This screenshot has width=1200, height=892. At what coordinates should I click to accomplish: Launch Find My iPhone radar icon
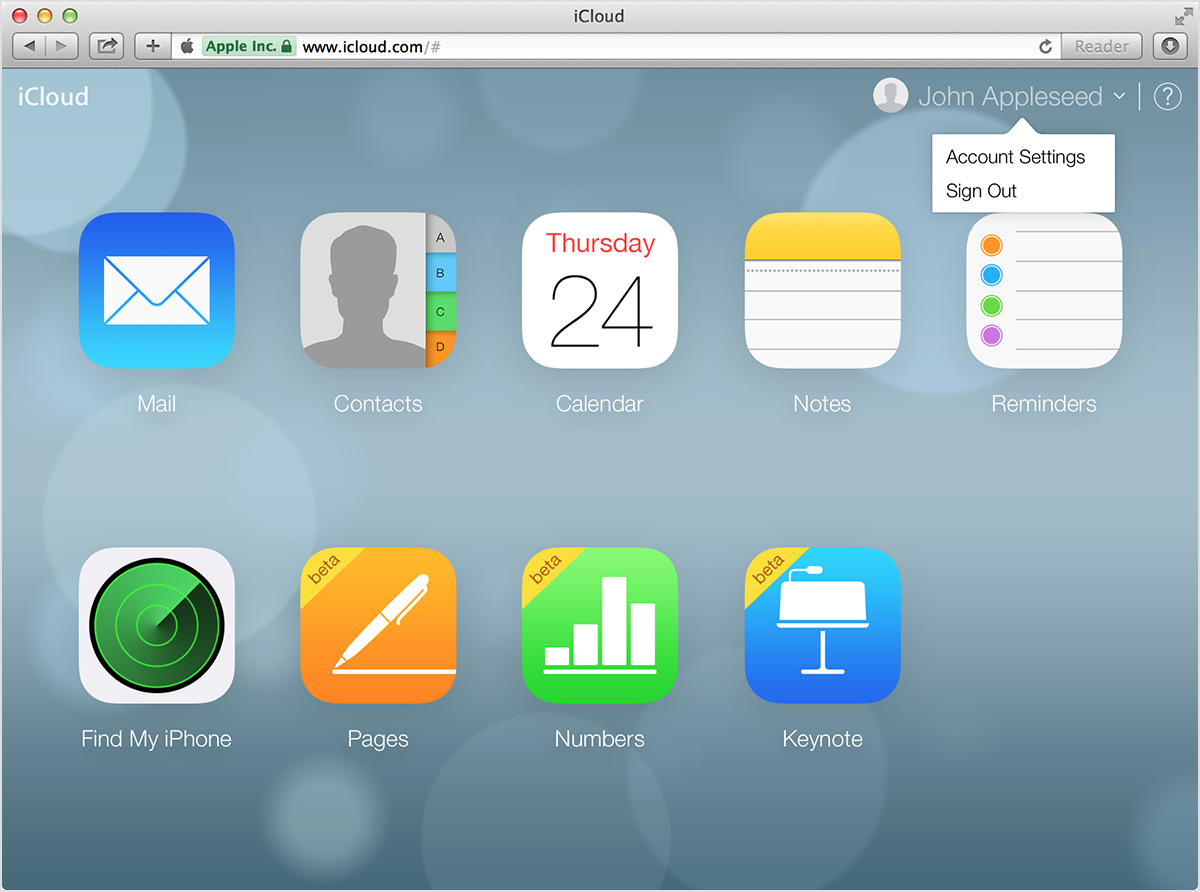point(157,625)
